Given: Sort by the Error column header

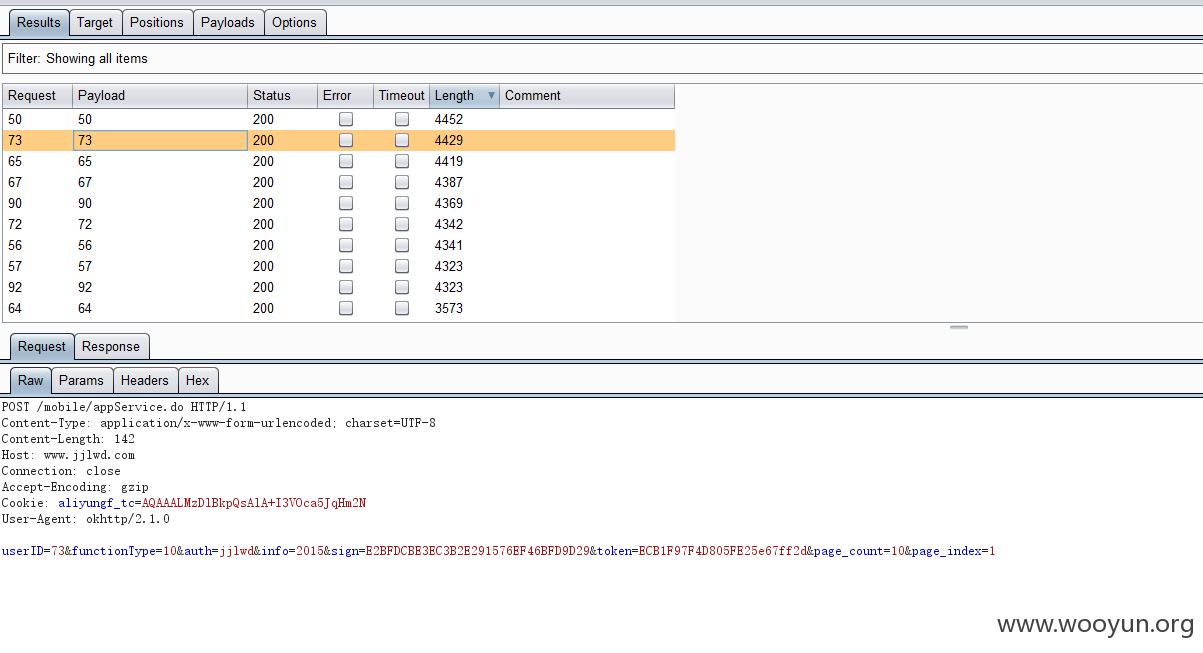Looking at the screenshot, I should click(x=345, y=96).
